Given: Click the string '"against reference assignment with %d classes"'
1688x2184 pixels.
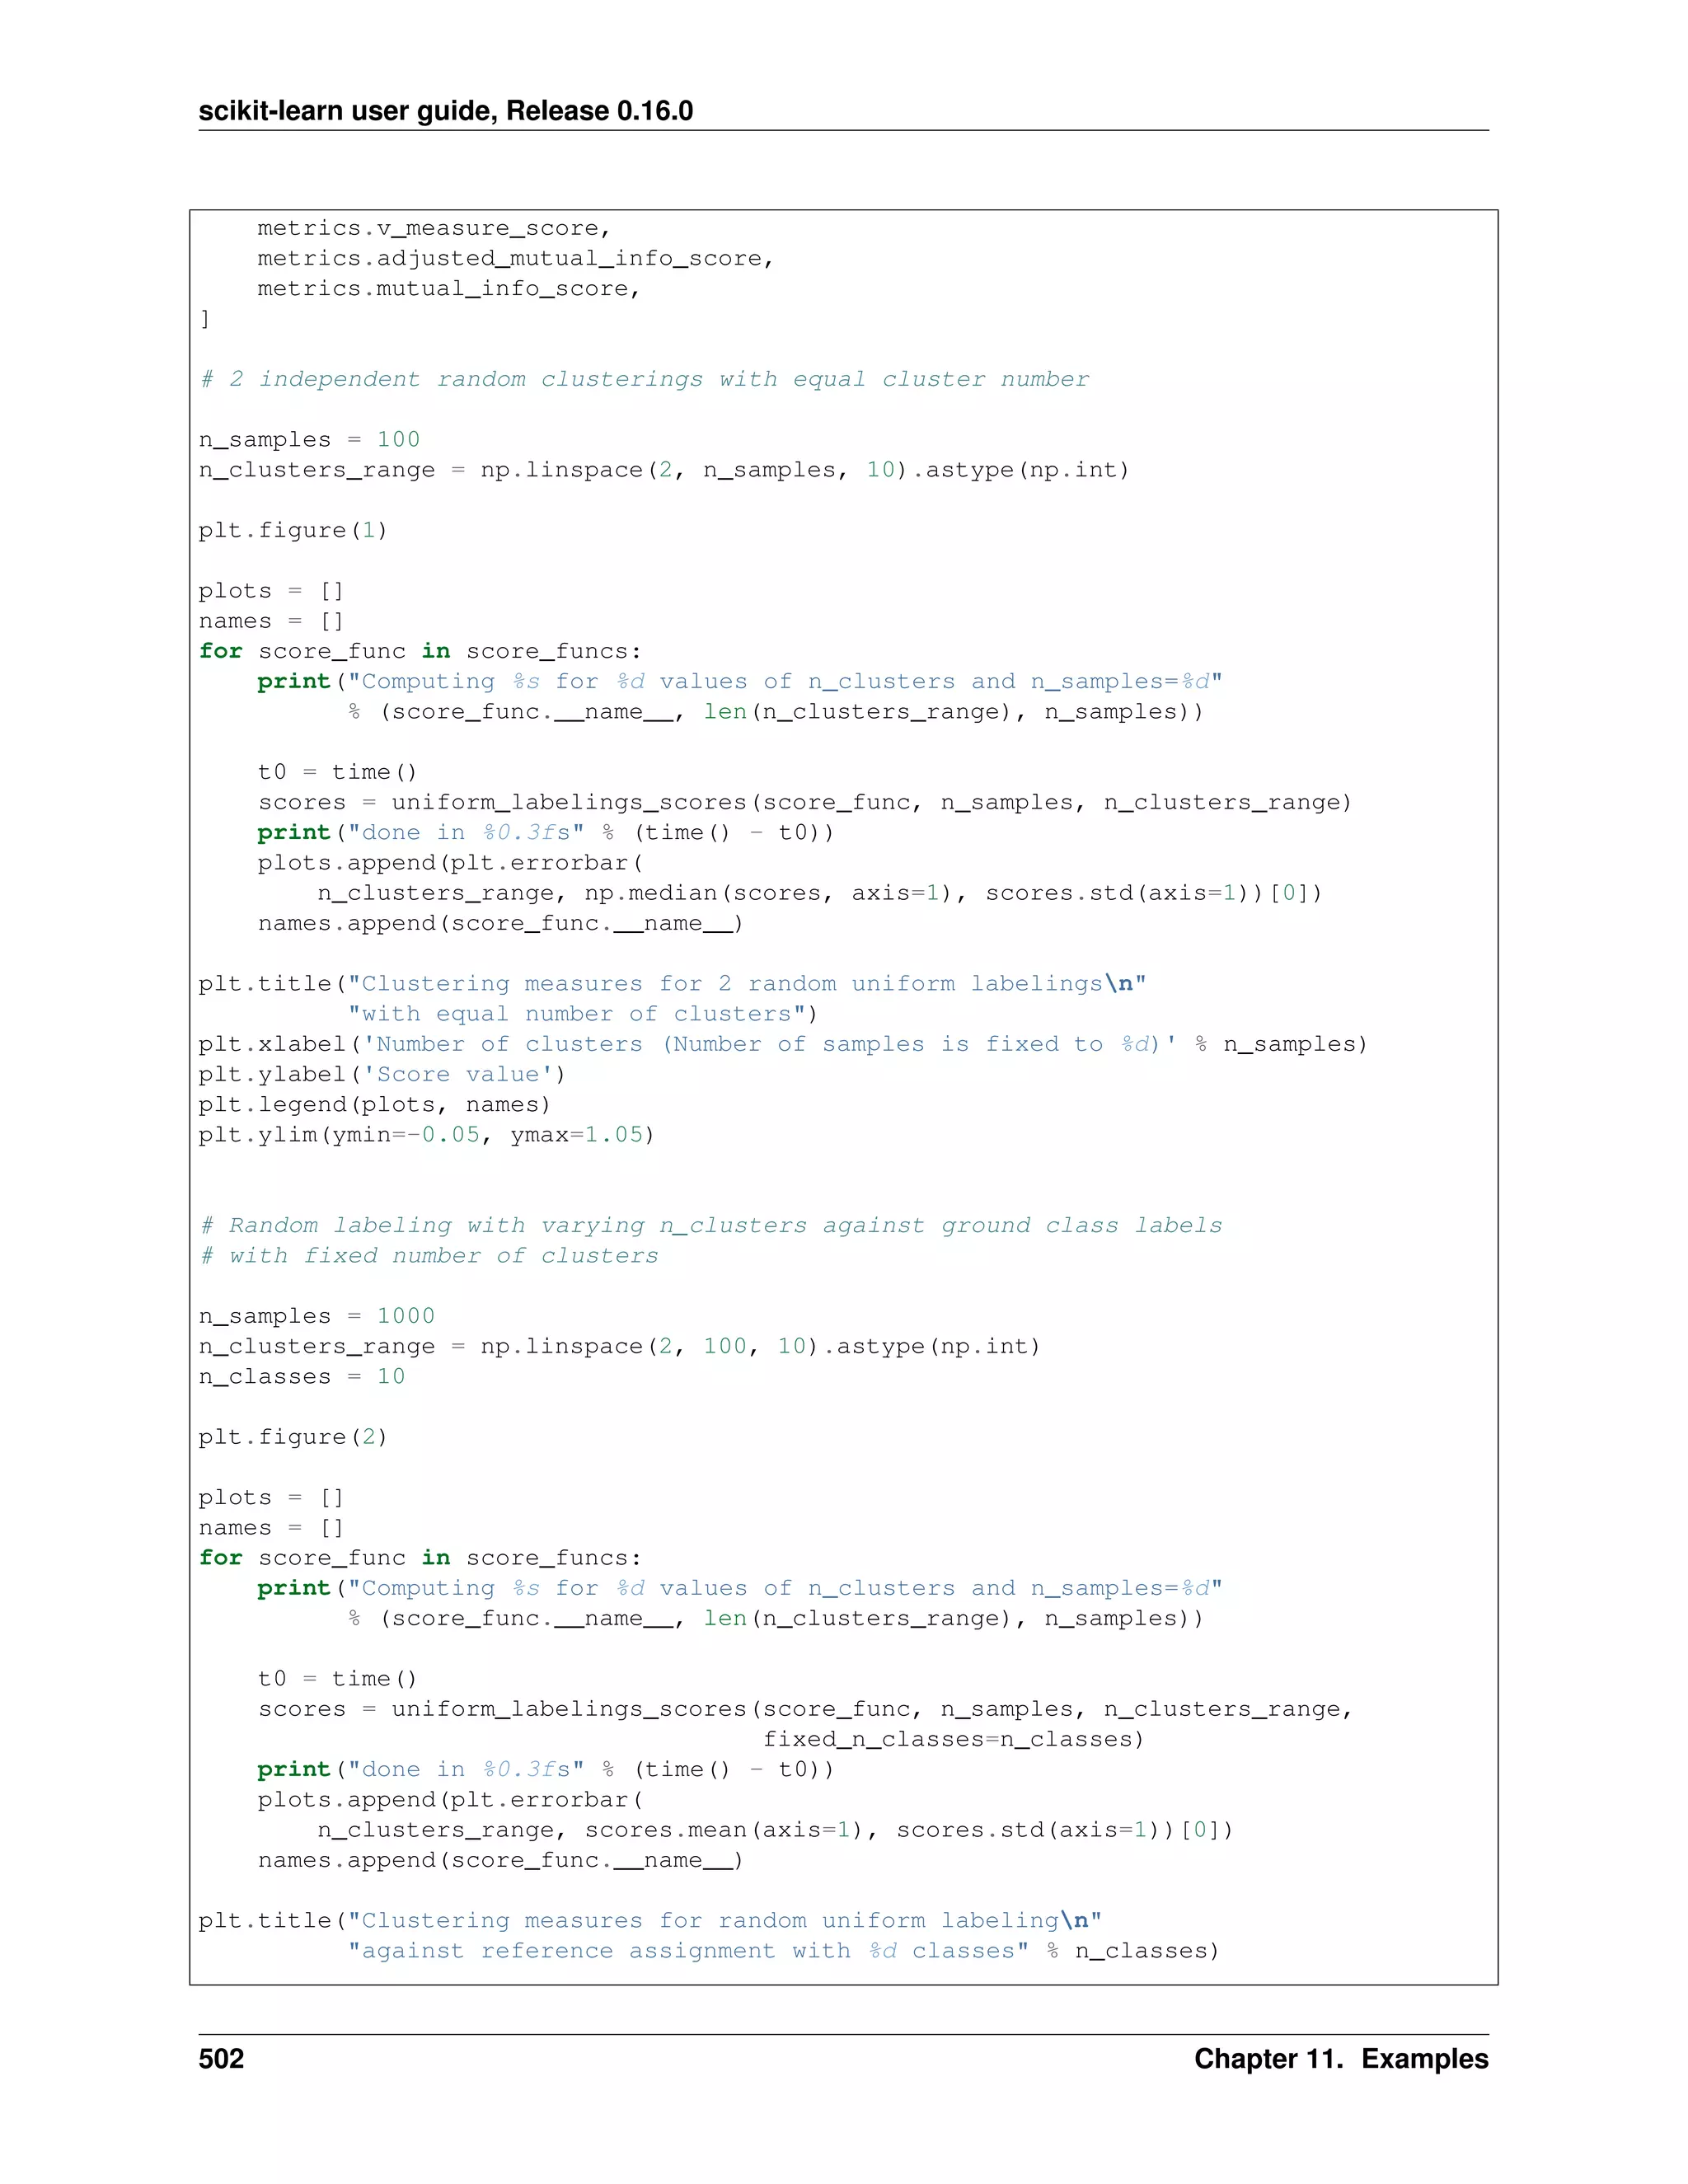Looking at the screenshot, I should pyautogui.click(x=688, y=1951).
